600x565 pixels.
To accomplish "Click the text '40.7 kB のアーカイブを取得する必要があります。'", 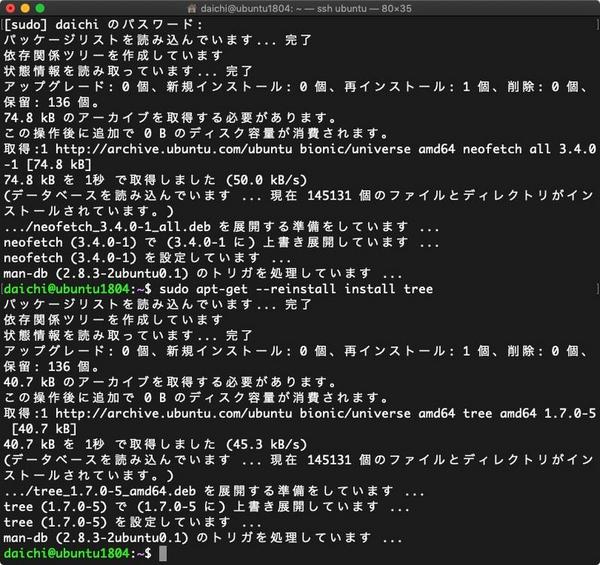I will pos(170,382).
